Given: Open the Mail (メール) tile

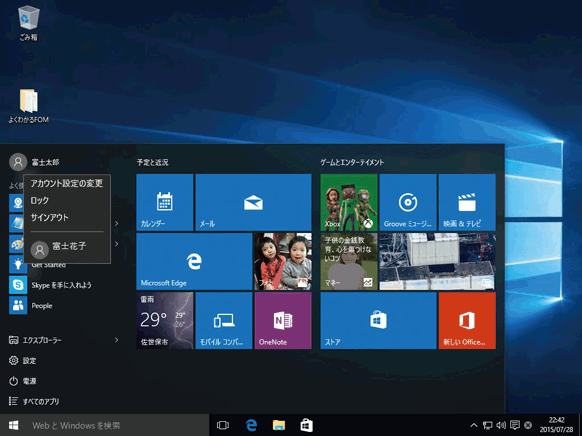Looking at the screenshot, I should pos(253,202).
